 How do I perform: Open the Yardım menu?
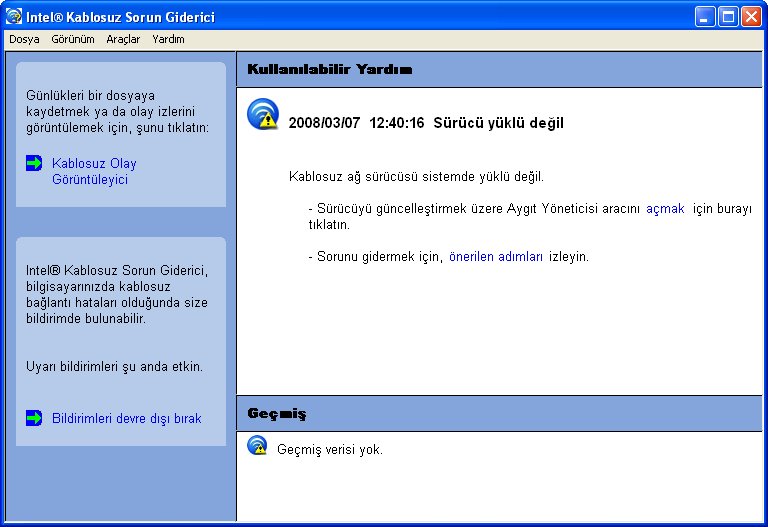[x=168, y=39]
